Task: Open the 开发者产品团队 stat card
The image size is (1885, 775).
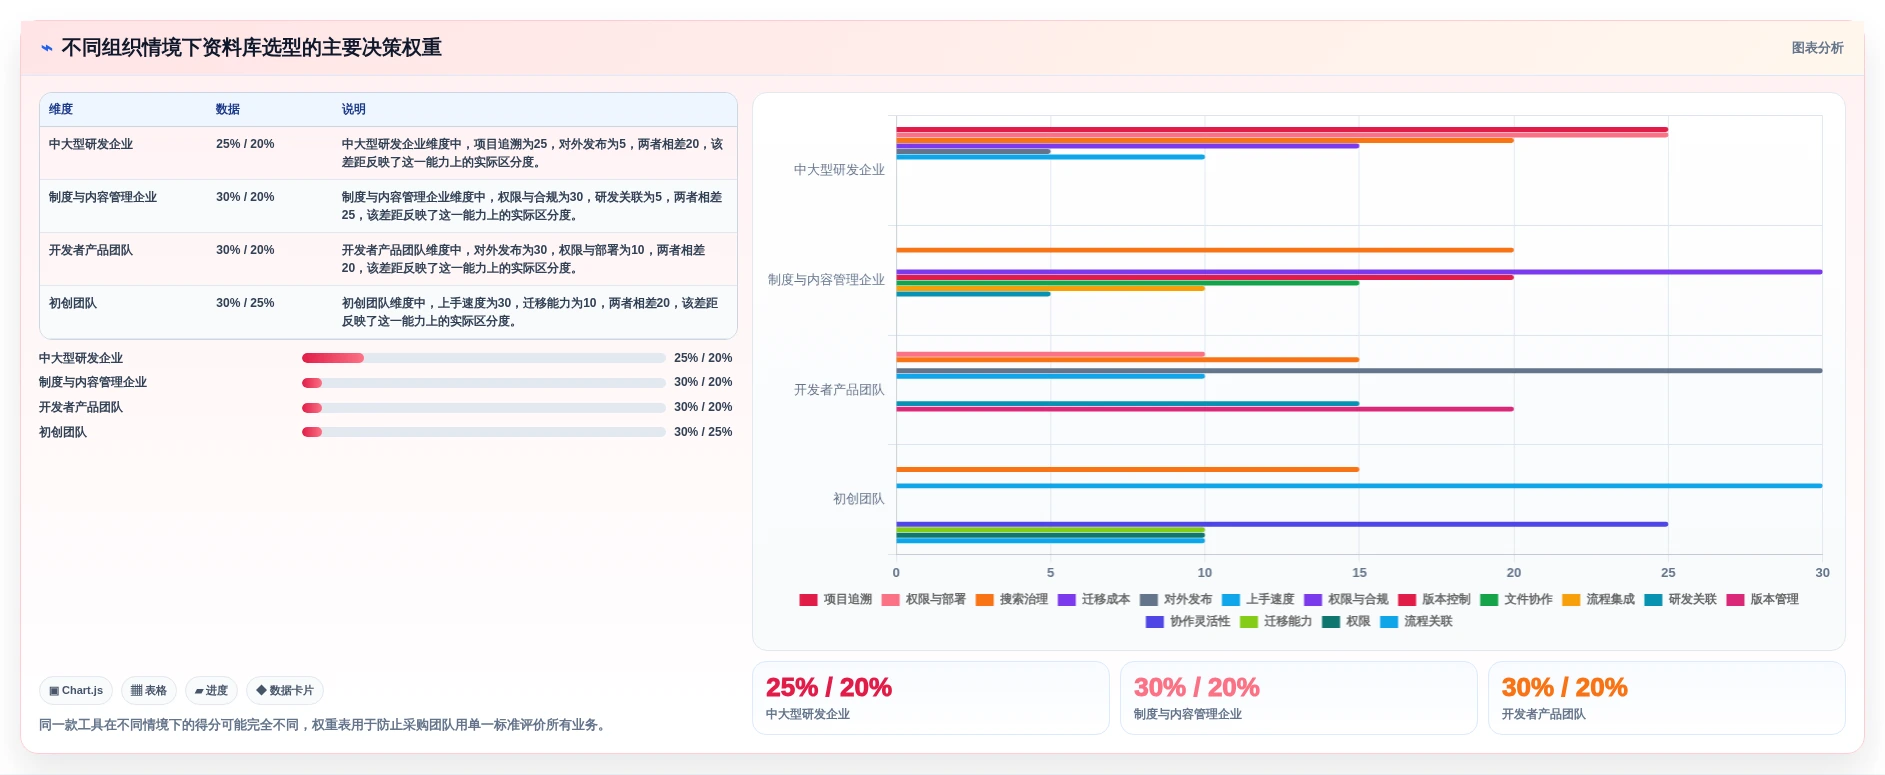Action: (x=1667, y=698)
